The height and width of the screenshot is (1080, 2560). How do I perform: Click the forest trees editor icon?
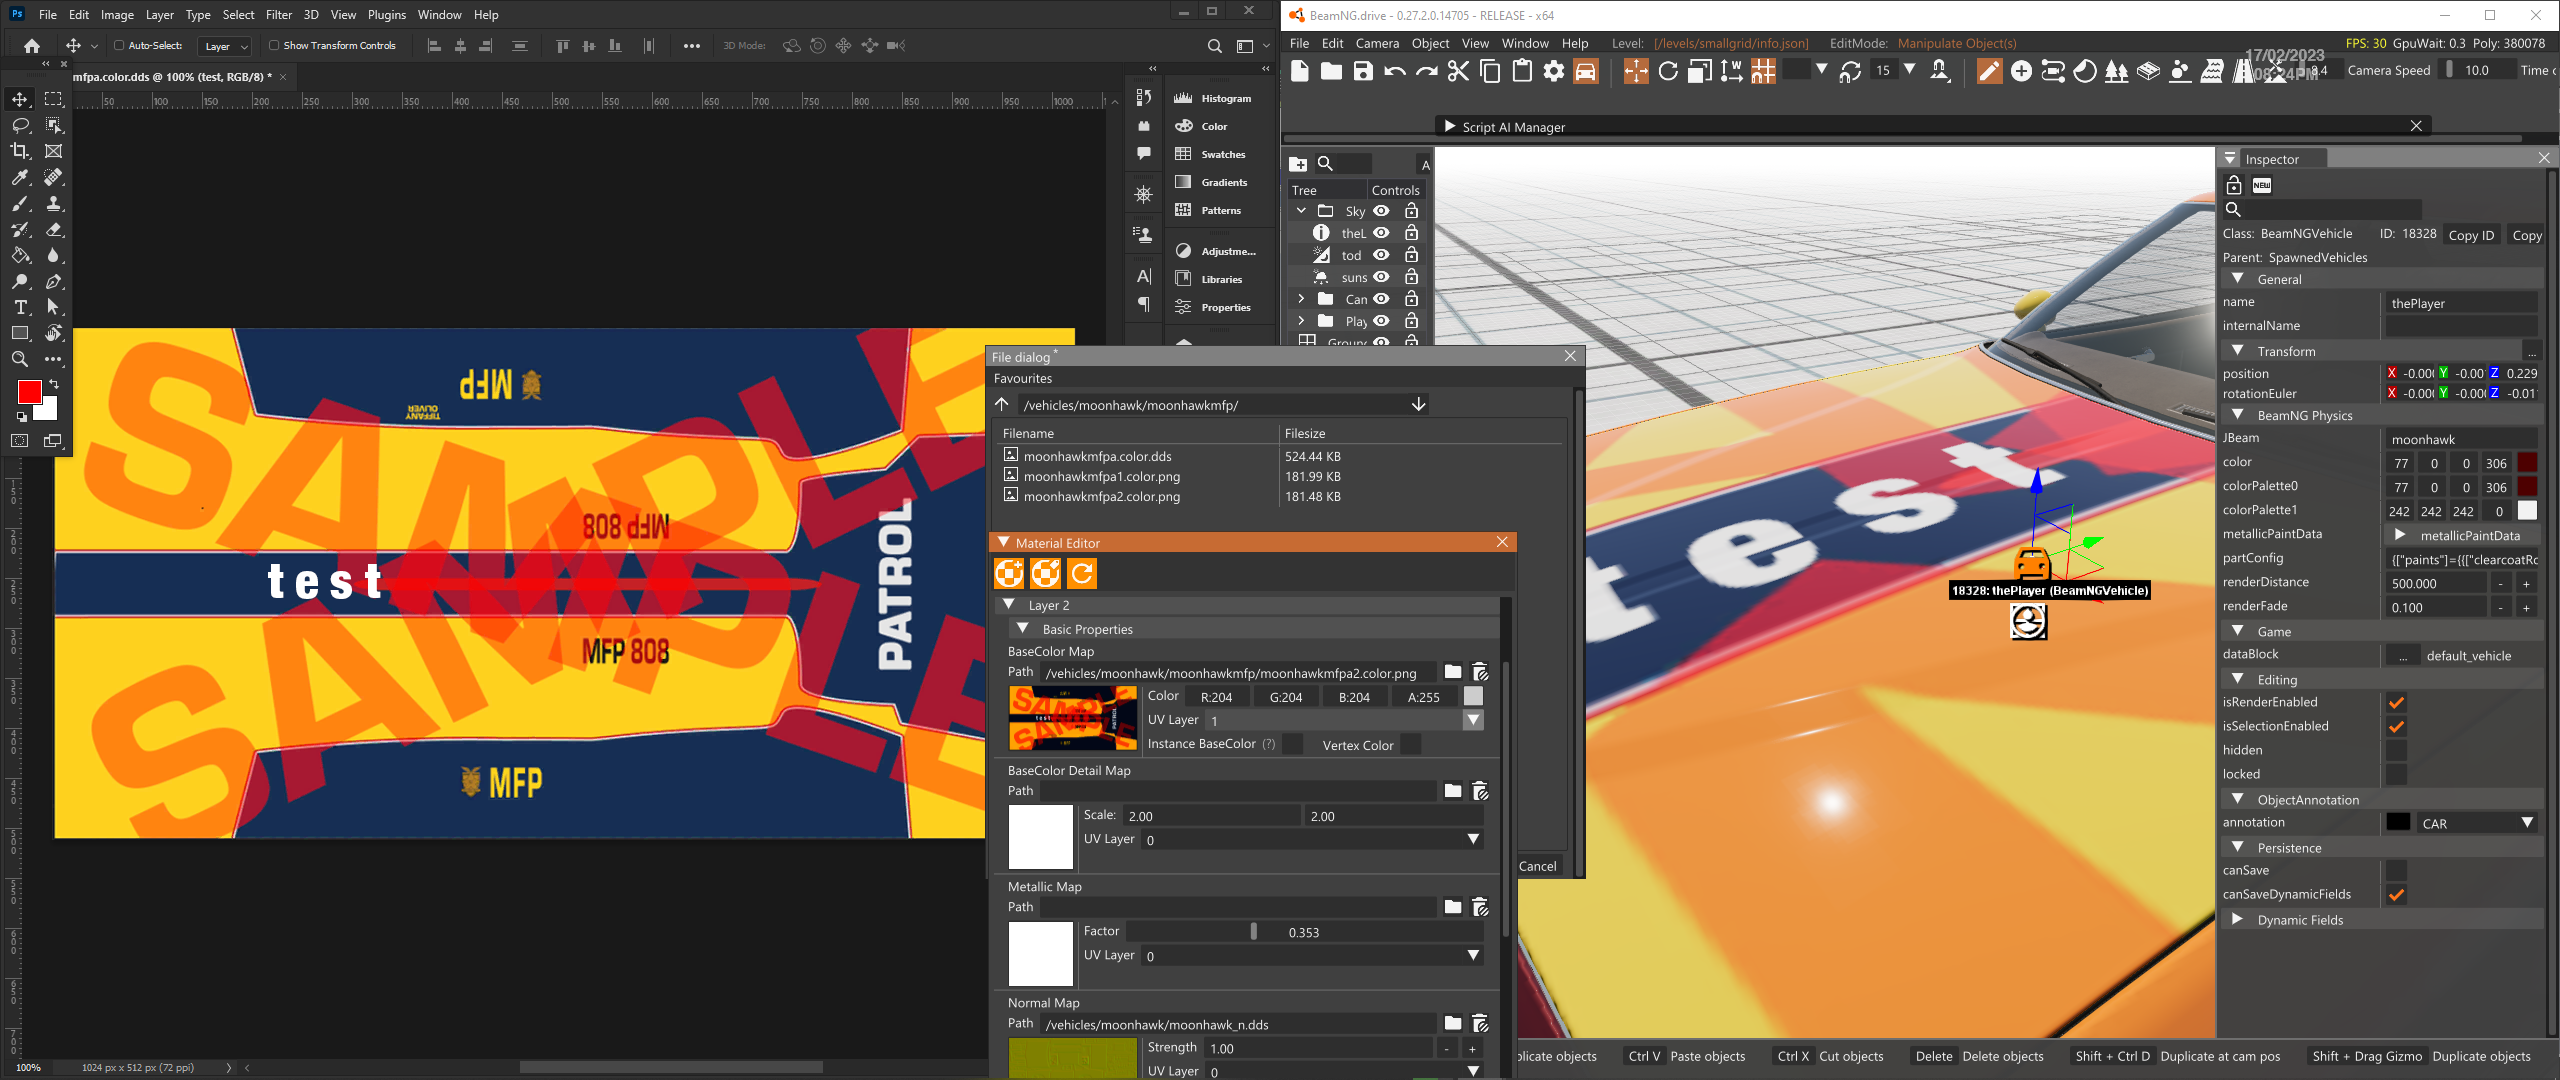tap(2116, 71)
